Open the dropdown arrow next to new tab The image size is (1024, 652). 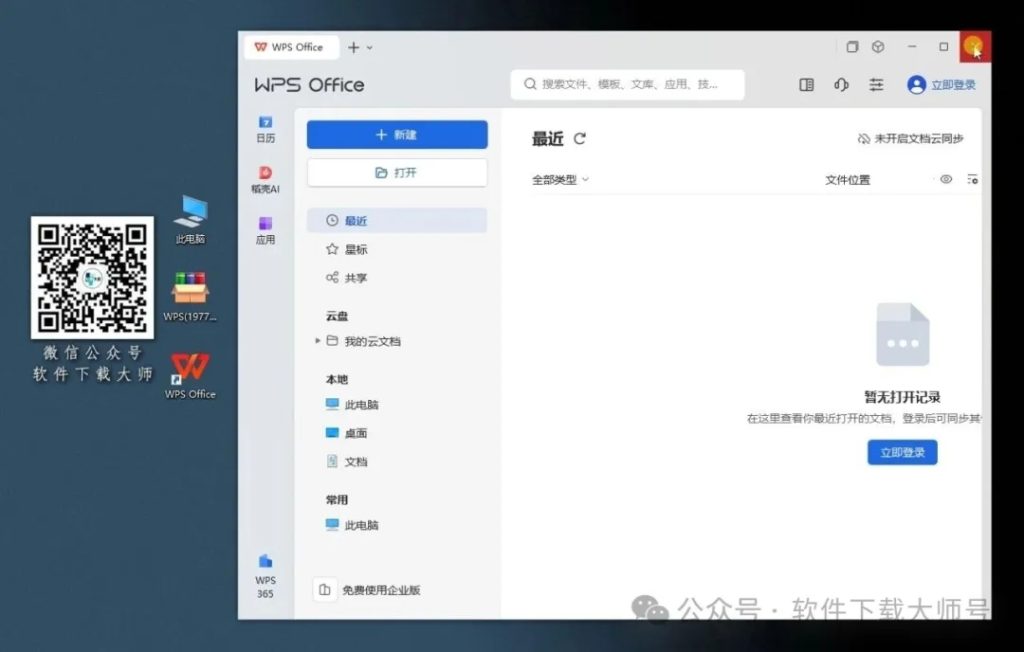point(369,47)
